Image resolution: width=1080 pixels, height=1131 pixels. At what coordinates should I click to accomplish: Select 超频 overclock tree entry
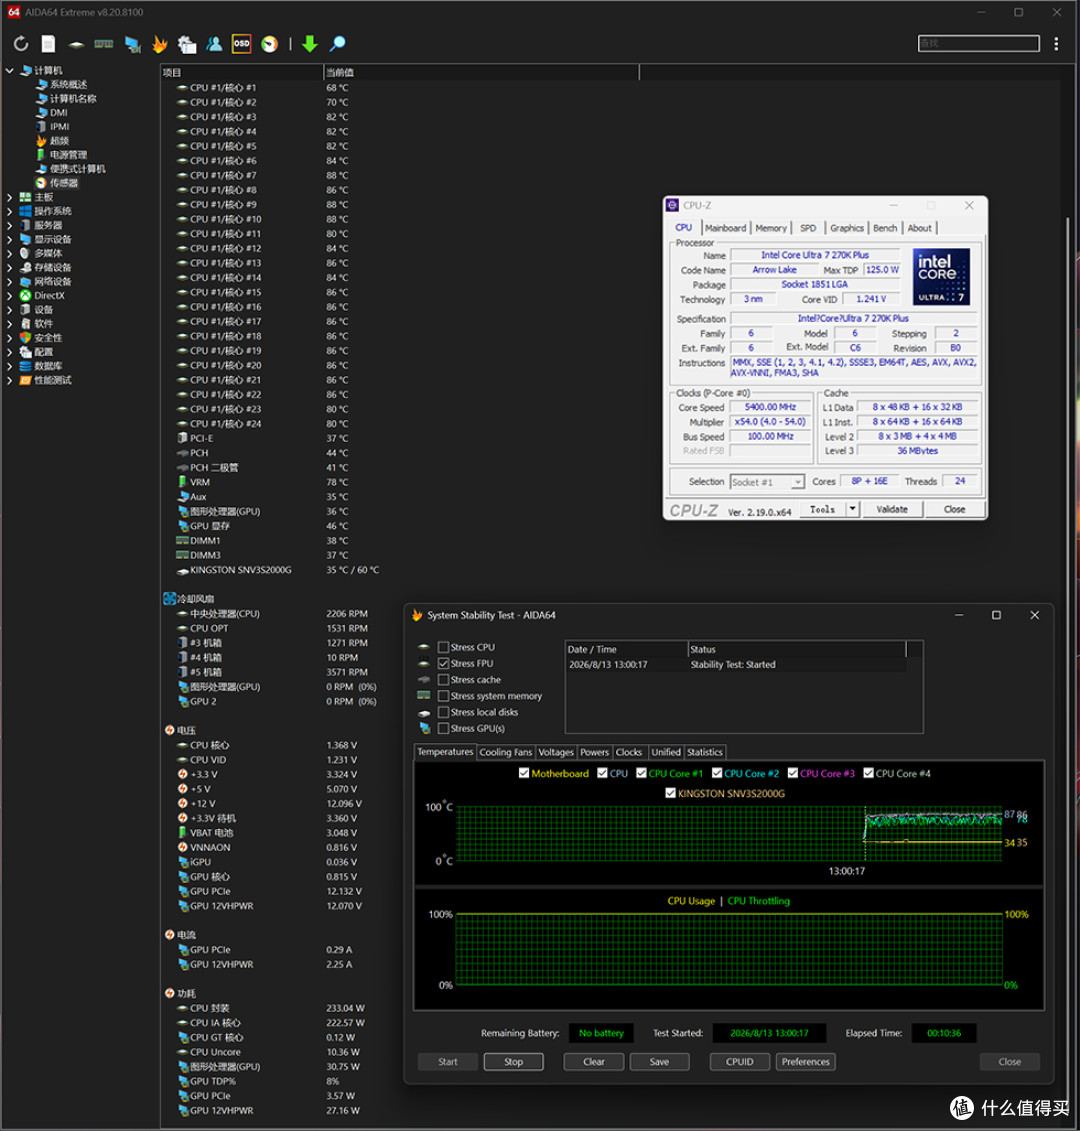pyautogui.click(x=59, y=141)
